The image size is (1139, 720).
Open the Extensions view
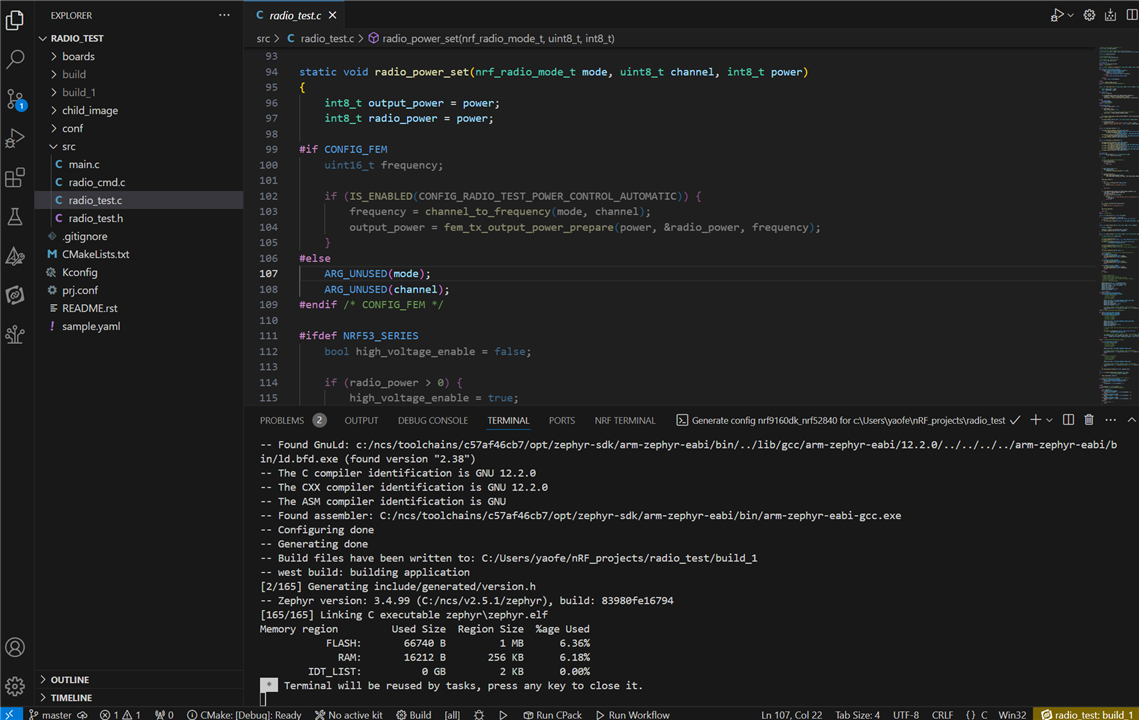point(15,177)
